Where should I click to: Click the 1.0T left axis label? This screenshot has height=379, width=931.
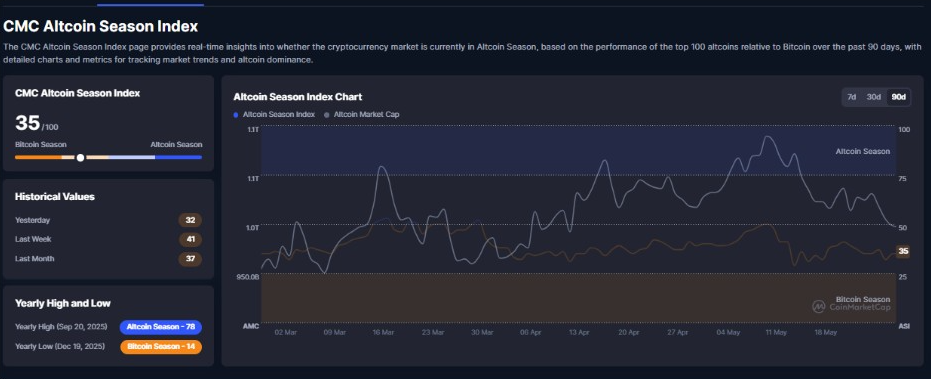(252, 228)
